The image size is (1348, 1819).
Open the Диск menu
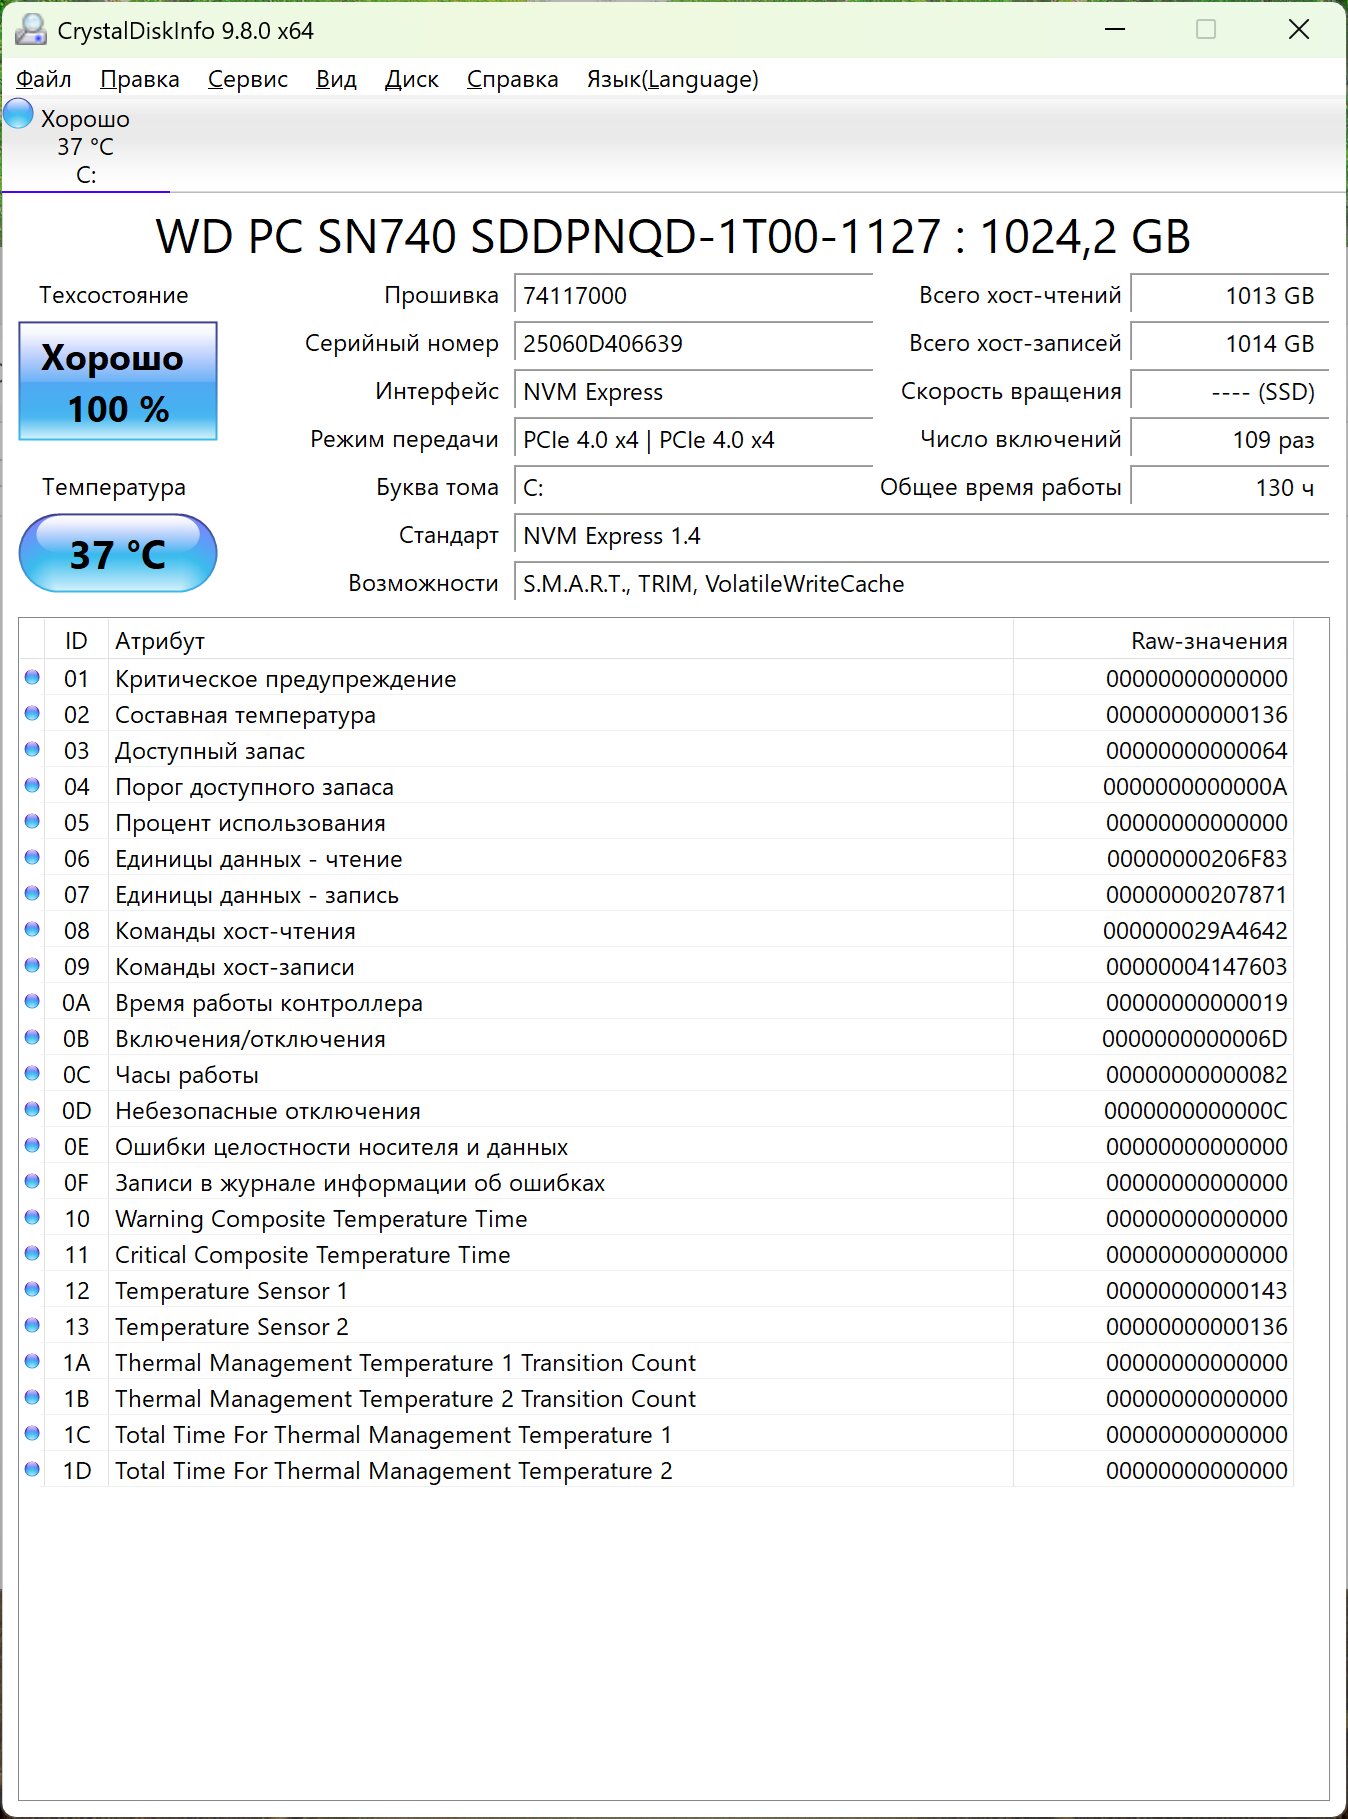(412, 79)
